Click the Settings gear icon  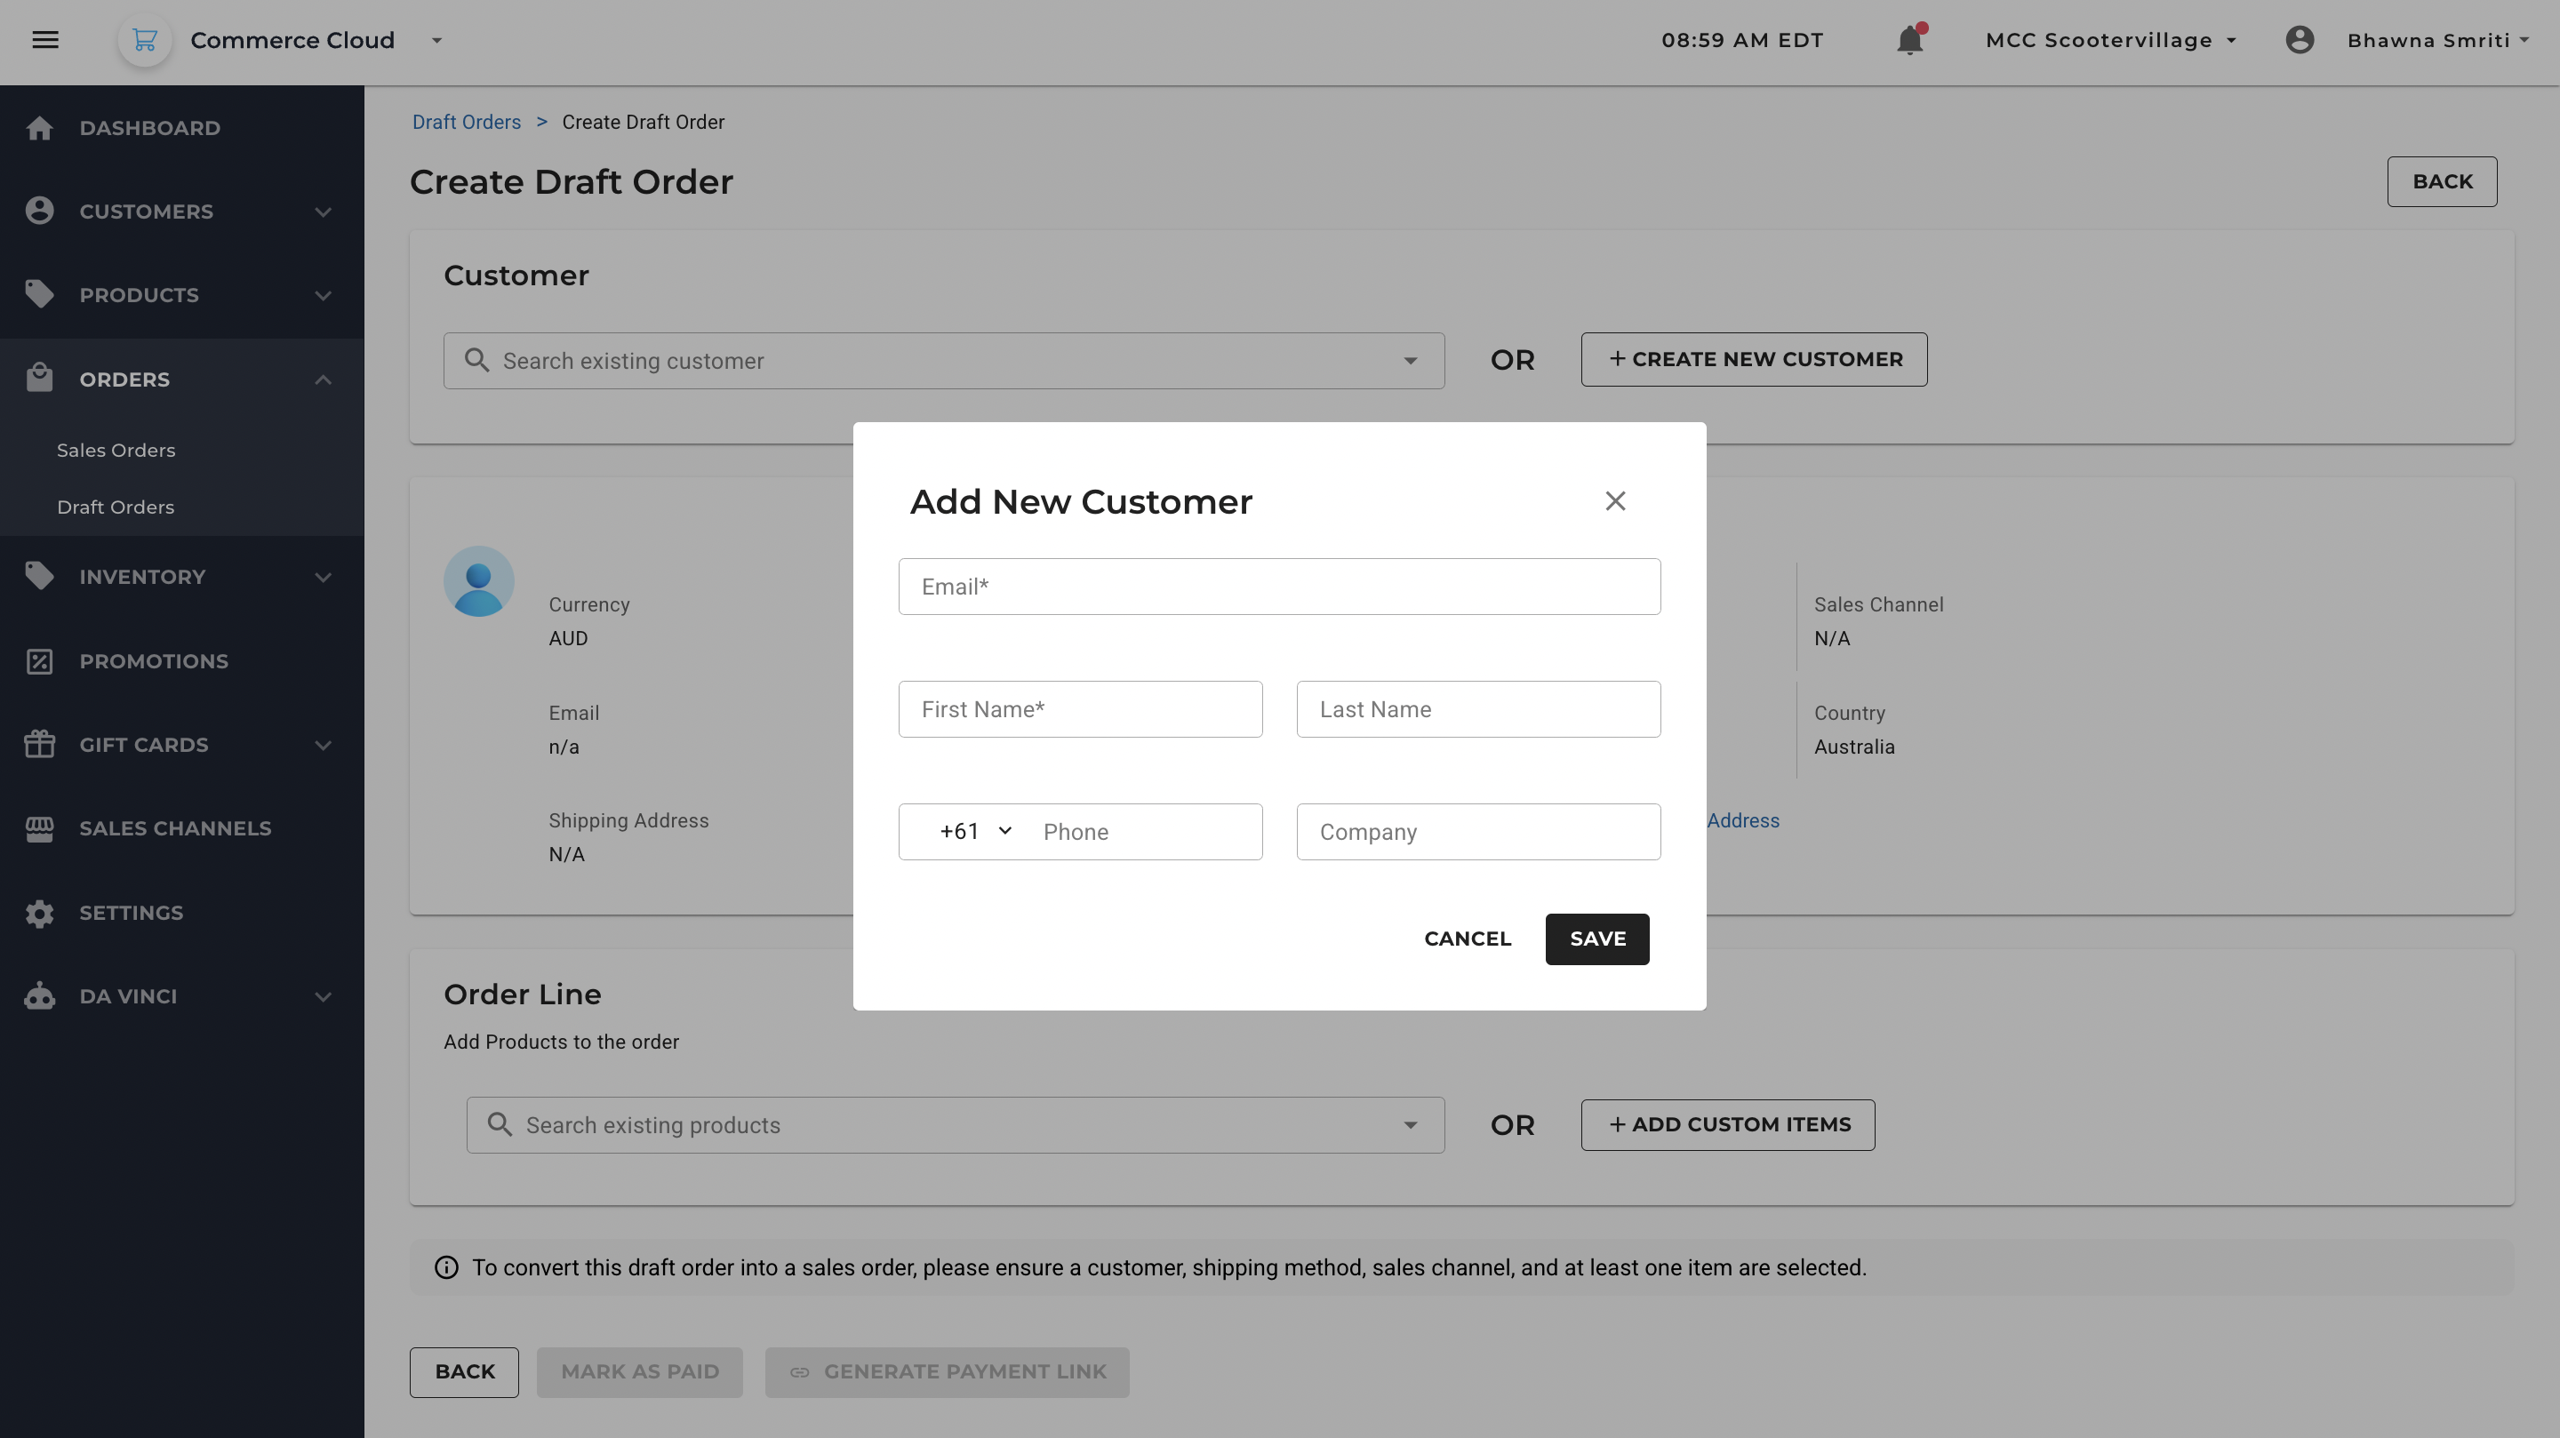(40, 913)
